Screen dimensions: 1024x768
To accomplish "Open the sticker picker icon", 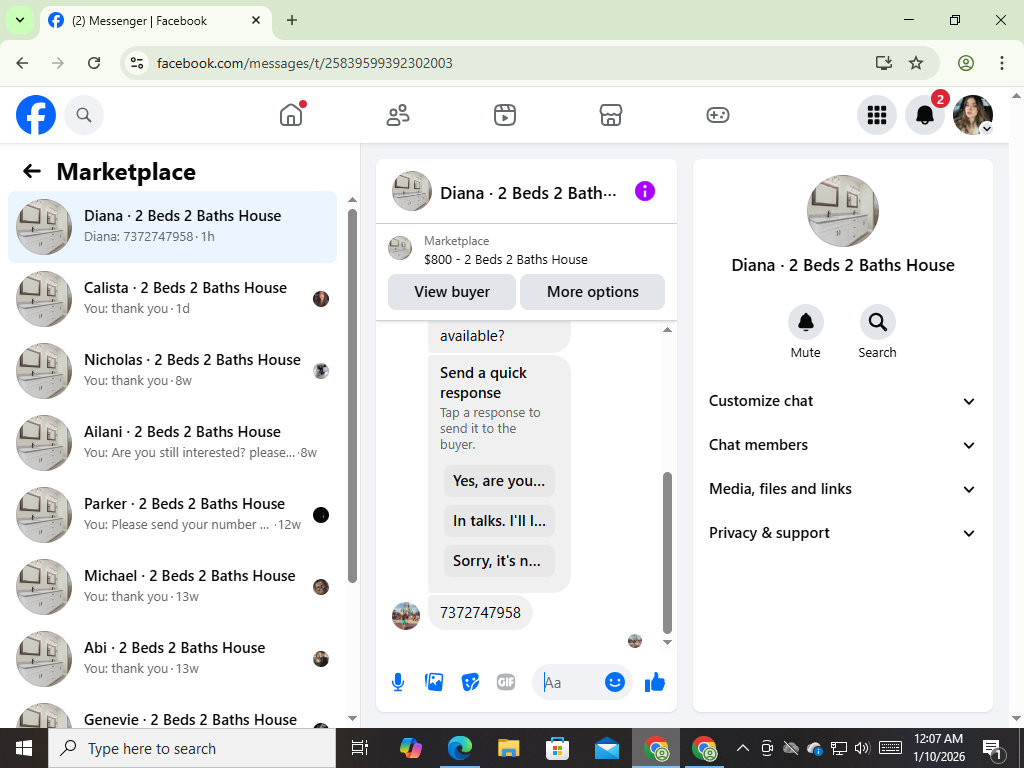I will [470, 682].
